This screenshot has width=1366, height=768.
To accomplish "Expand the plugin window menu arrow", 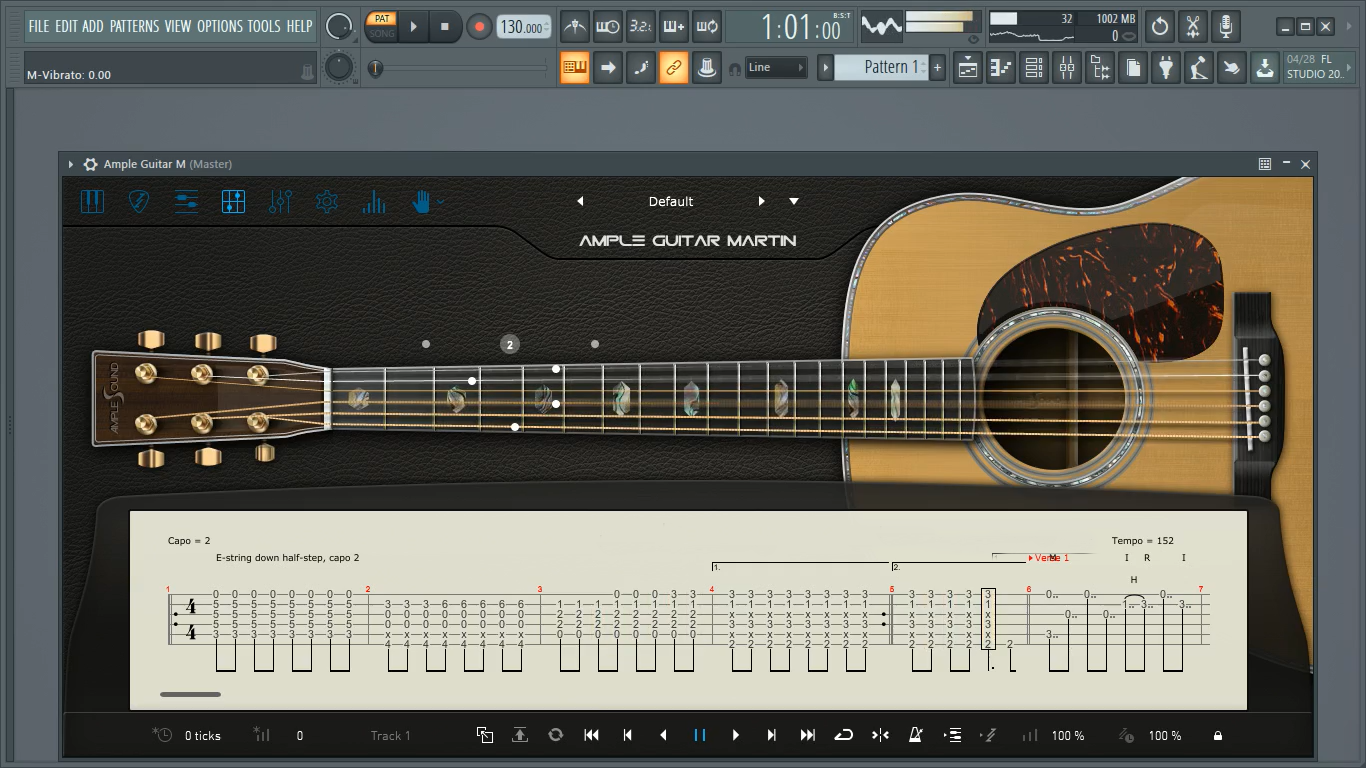I will click(x=71, y=164).
